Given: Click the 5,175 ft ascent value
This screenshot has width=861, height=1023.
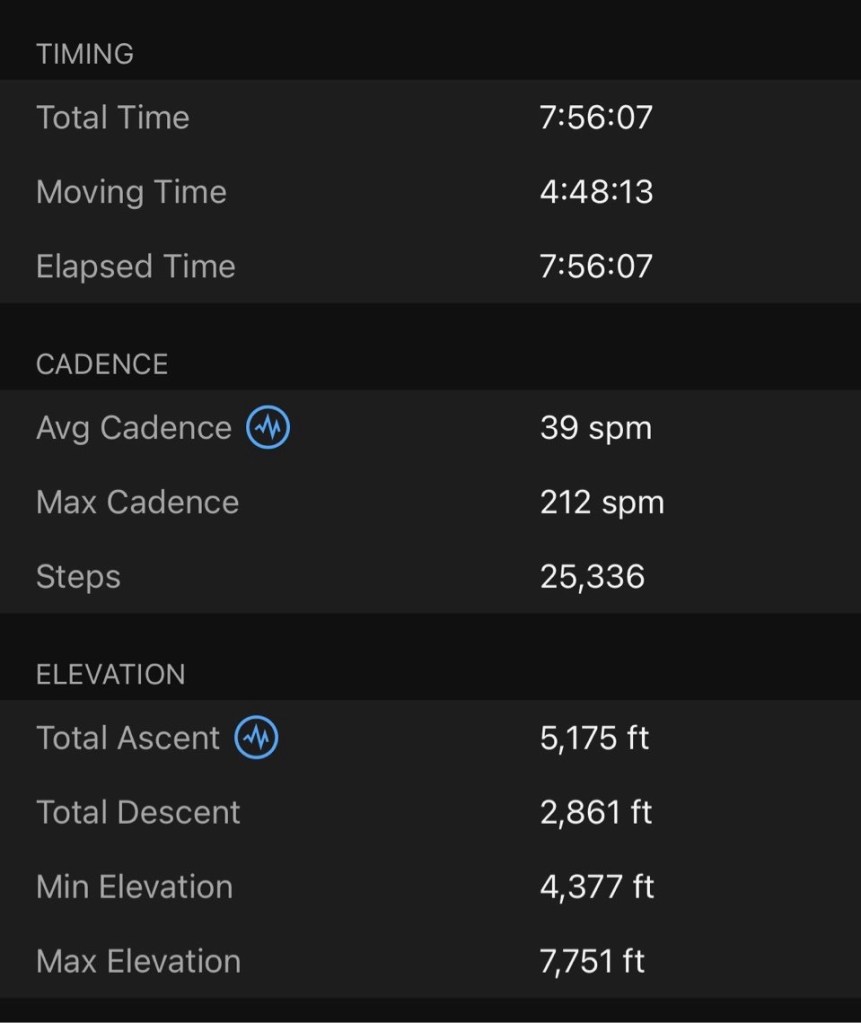Looking at the screenshot, I should click(594, 738).
